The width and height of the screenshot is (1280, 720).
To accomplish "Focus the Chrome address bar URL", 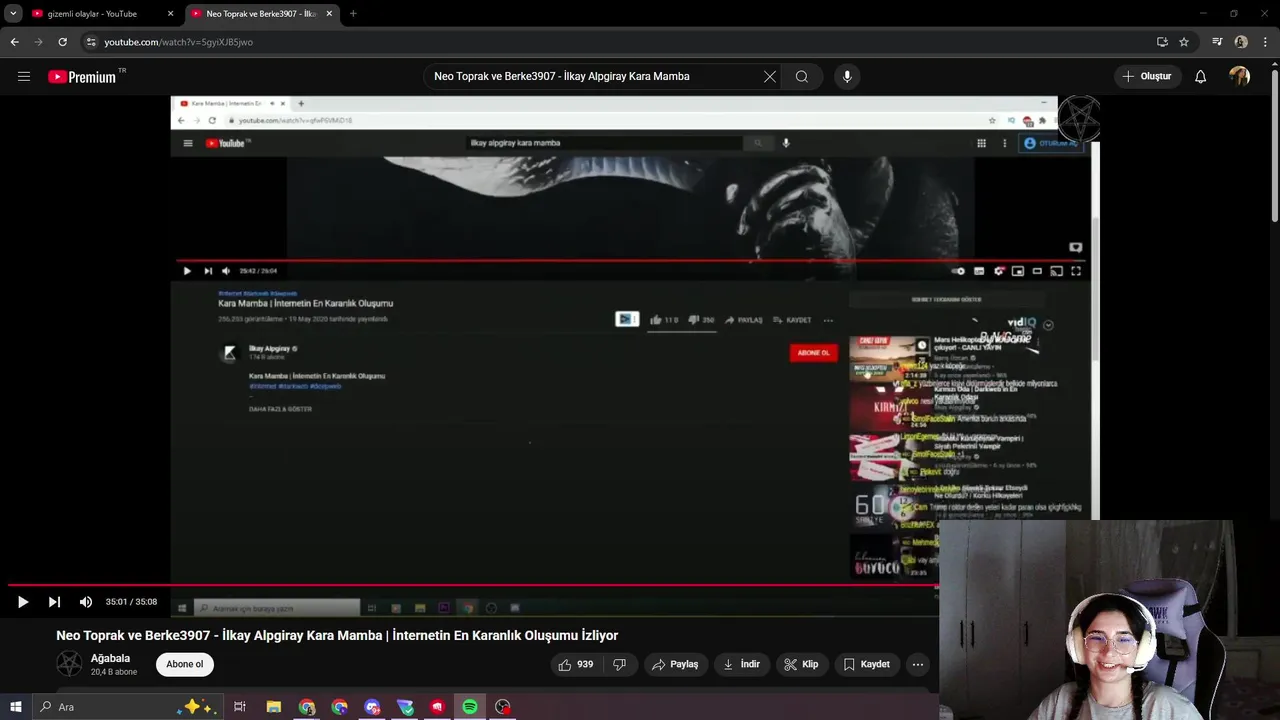I will 179,42.
